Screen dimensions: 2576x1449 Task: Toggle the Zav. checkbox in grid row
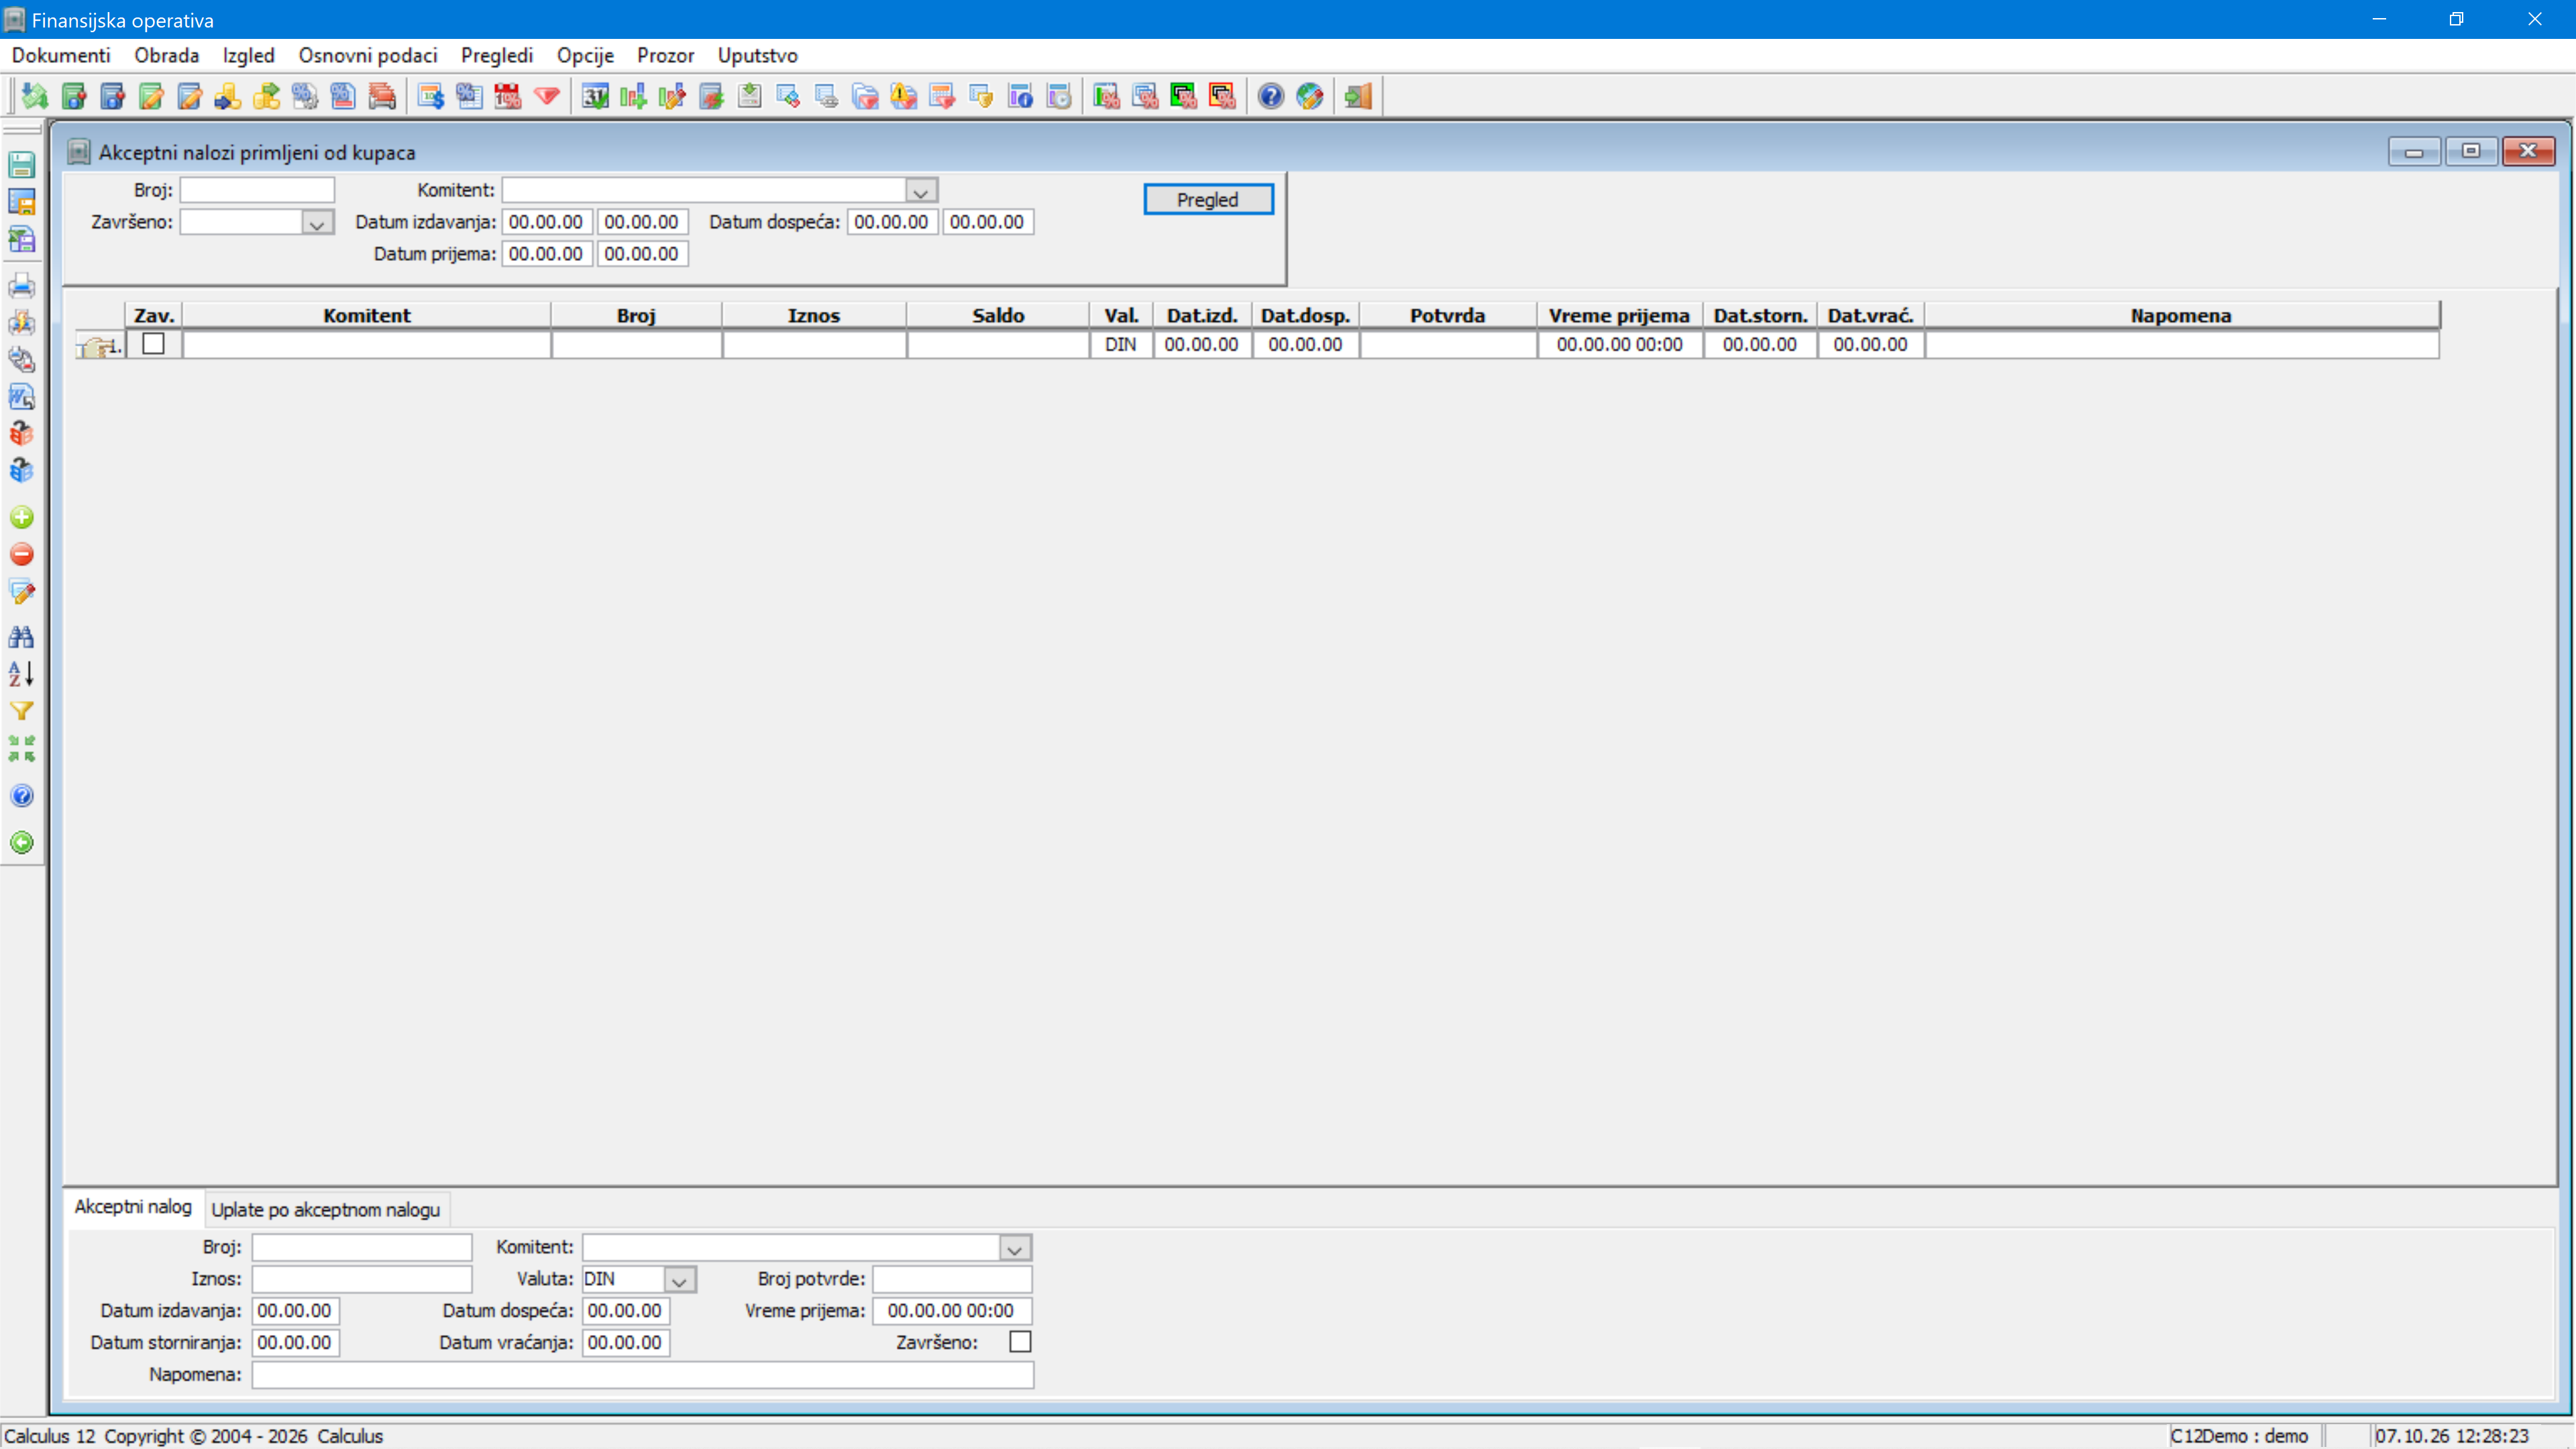[x=153, y=344]
